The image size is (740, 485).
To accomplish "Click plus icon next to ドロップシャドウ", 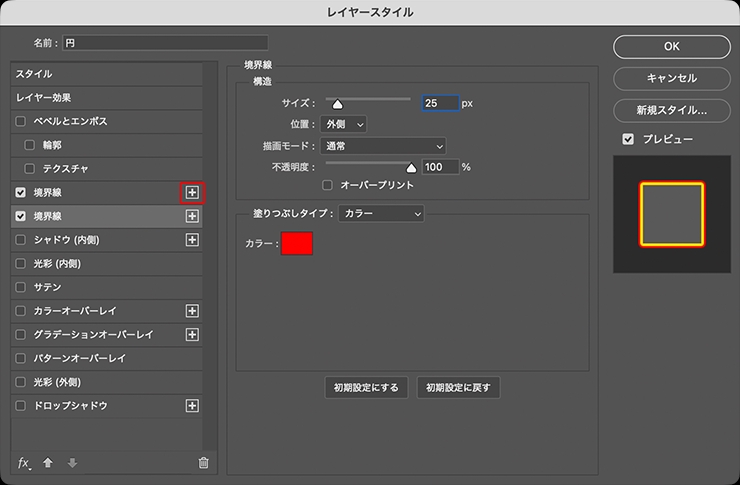I will (192, 406).
